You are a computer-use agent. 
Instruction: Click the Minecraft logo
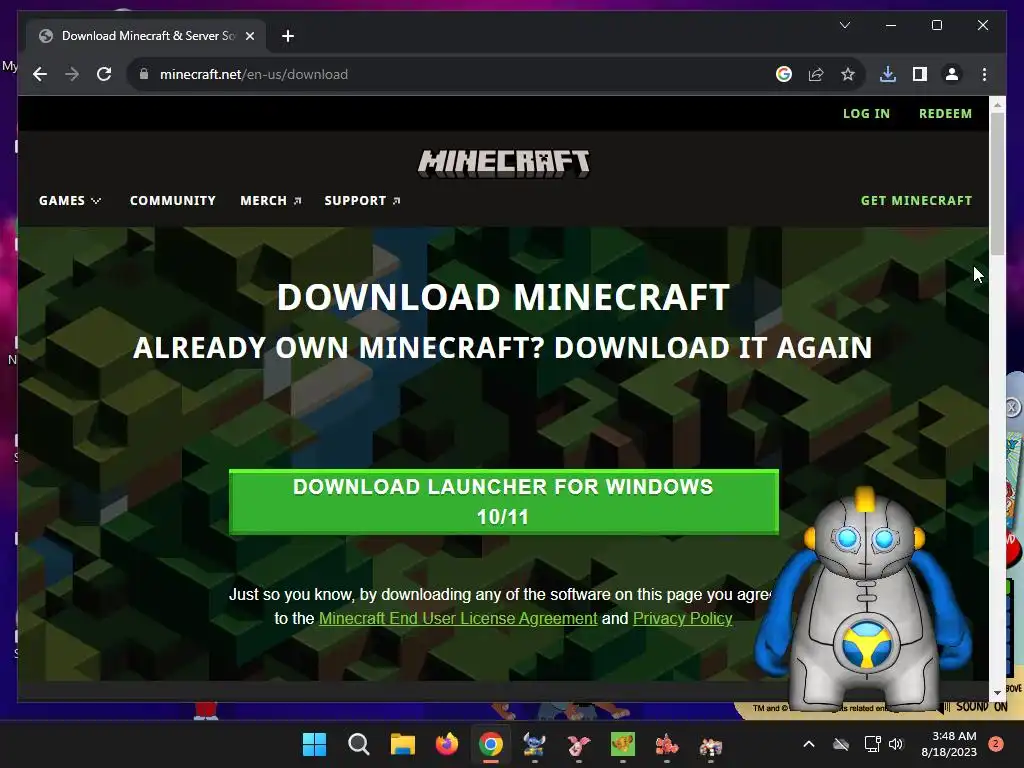point(504,163)
